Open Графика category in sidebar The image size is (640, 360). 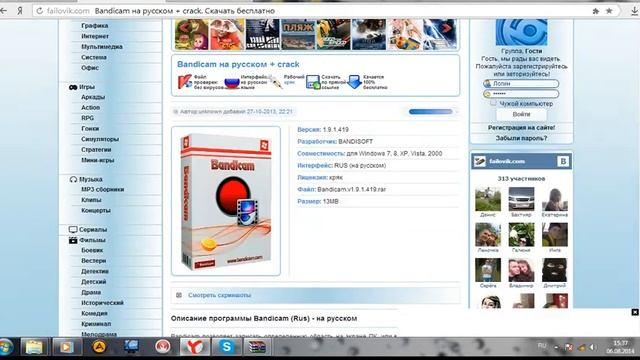coord(95,26)
